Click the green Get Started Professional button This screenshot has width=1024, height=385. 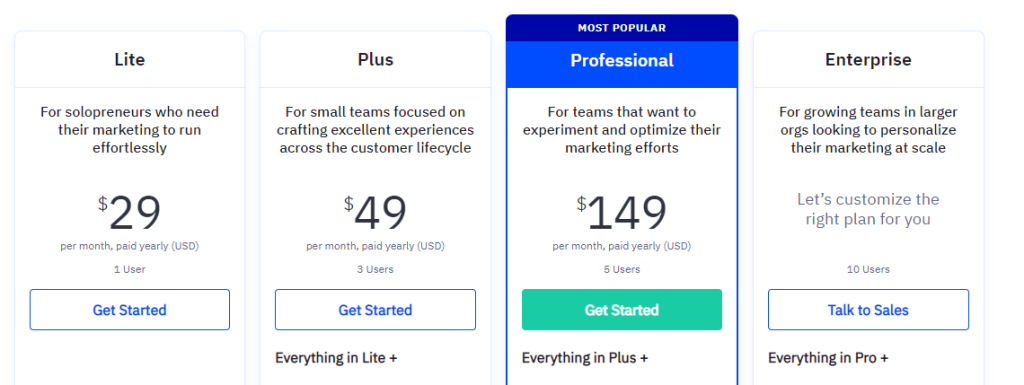(x=622, y=309)
